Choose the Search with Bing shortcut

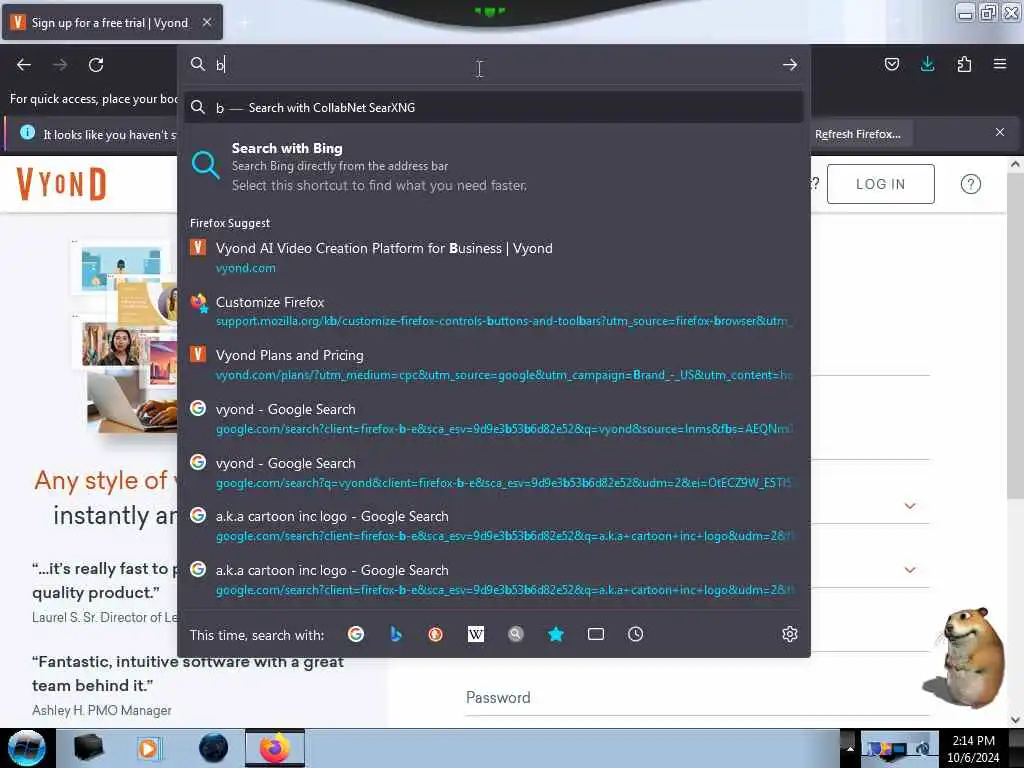(x=494, y=167)
